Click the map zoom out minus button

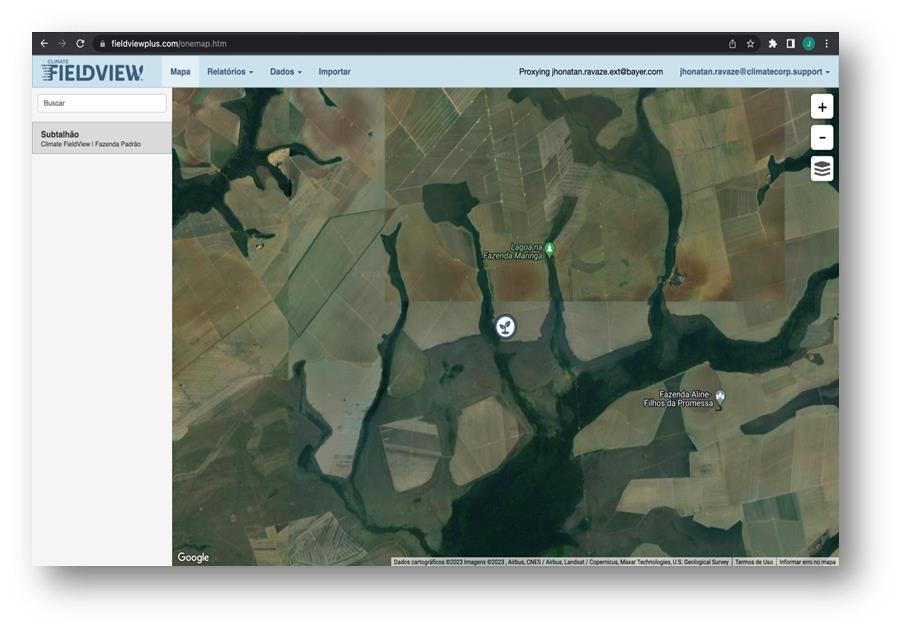pyautogui.click(x=821, y=138)
